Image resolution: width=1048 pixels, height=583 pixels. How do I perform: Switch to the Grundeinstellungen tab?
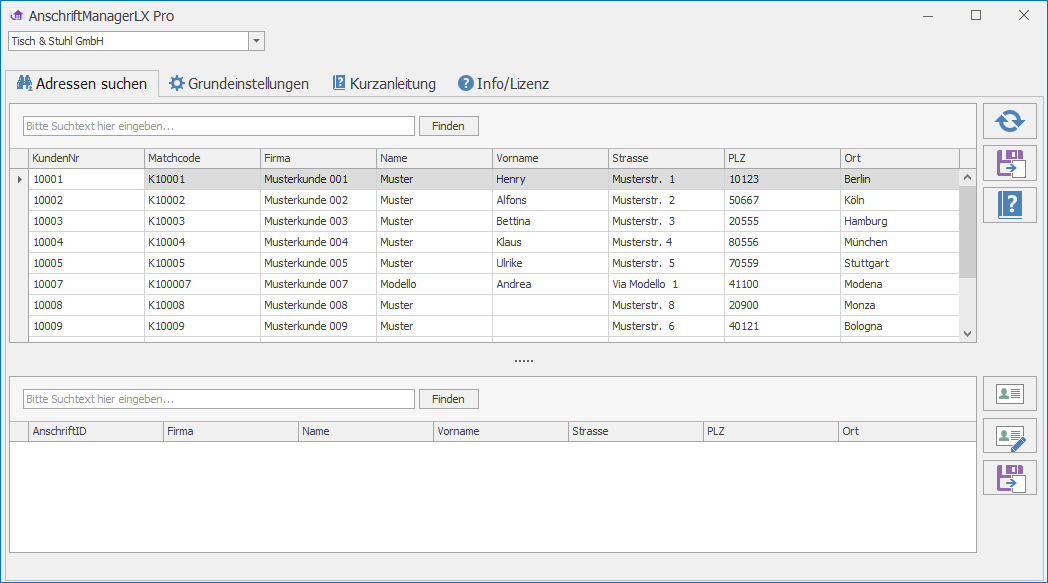pyautogui.click(x=238, y=84)
